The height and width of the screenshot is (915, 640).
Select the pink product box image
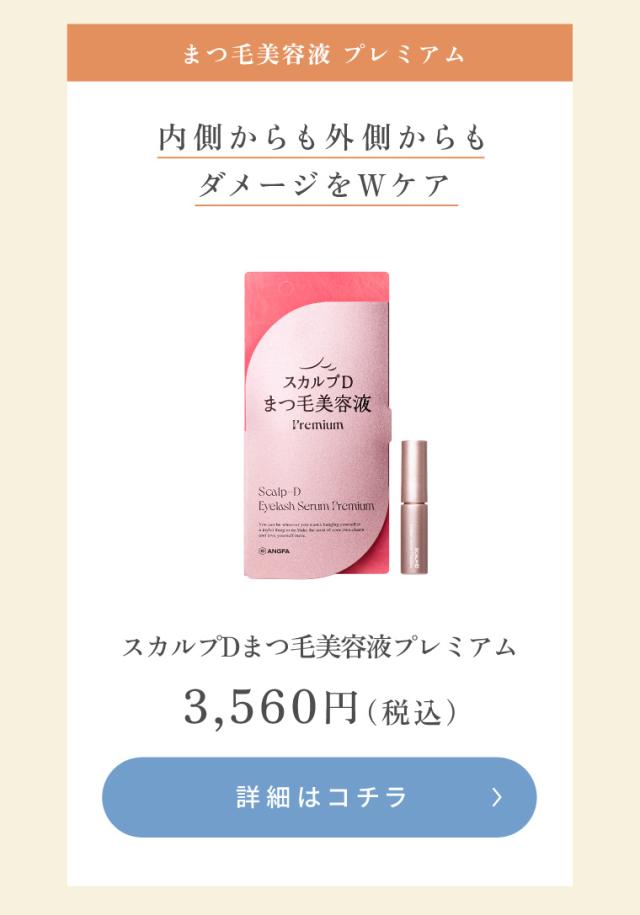(x=317, y=425)
